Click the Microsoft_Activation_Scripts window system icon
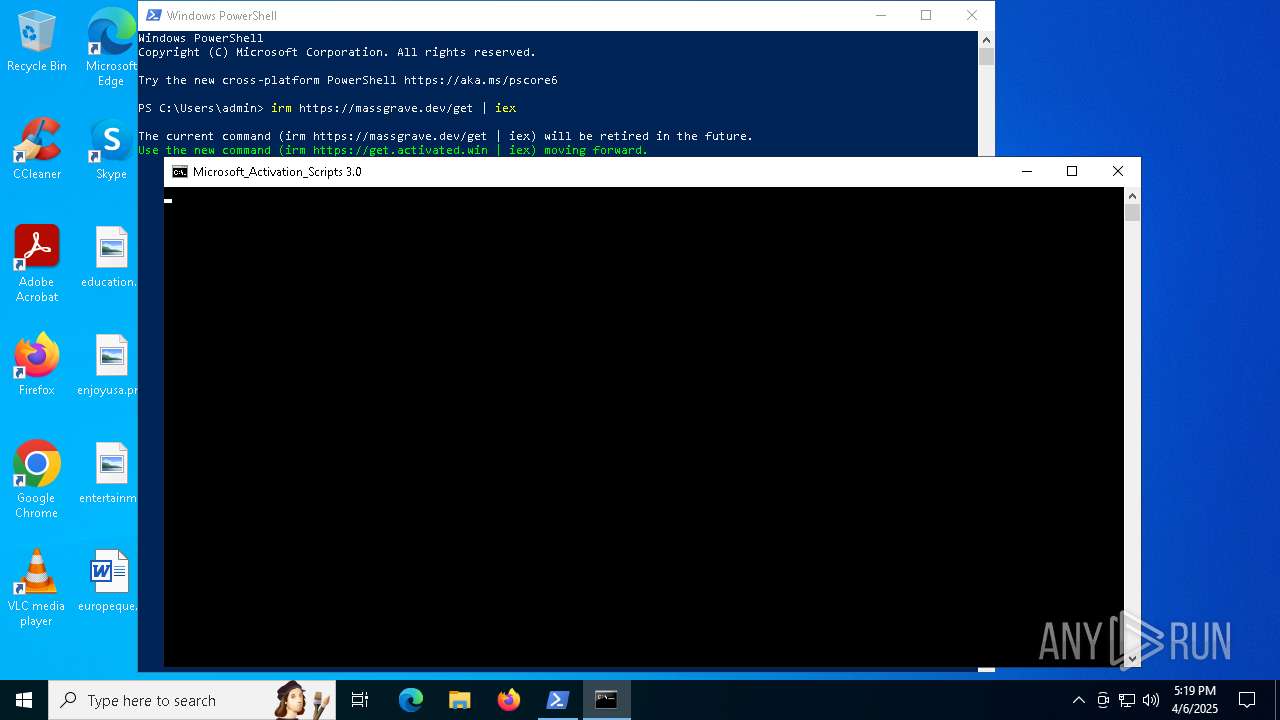 [179, 172]
